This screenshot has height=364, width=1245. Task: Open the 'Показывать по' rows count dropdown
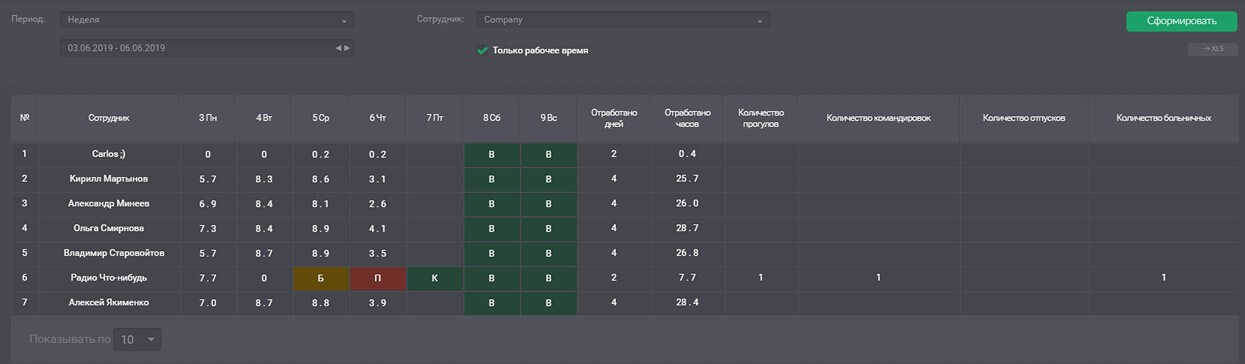pos(138,340)
